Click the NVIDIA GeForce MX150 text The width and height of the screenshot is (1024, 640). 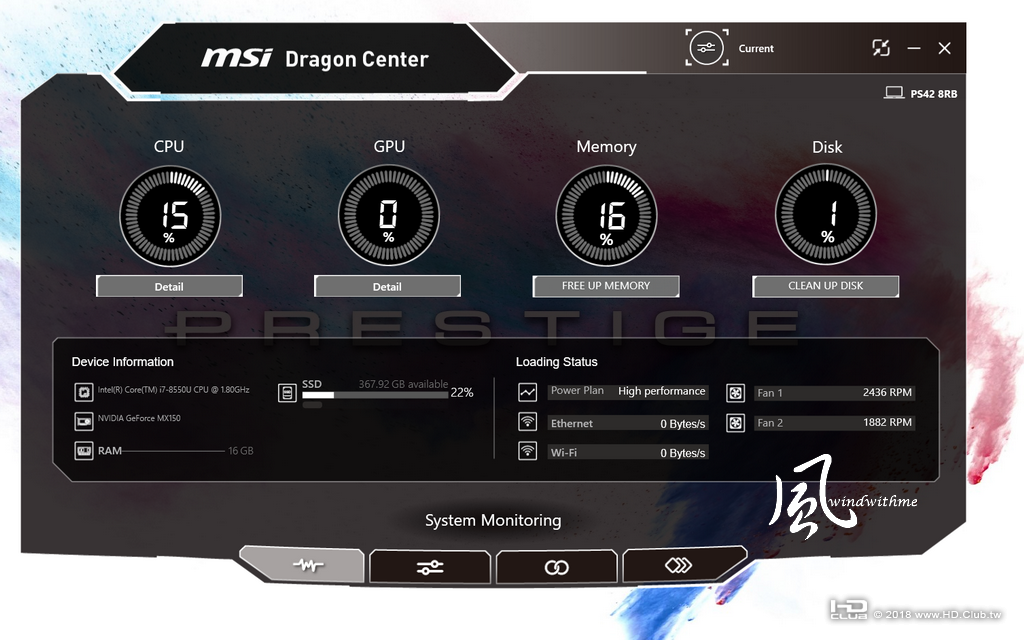pyautogui.click(x=139, y=418)
